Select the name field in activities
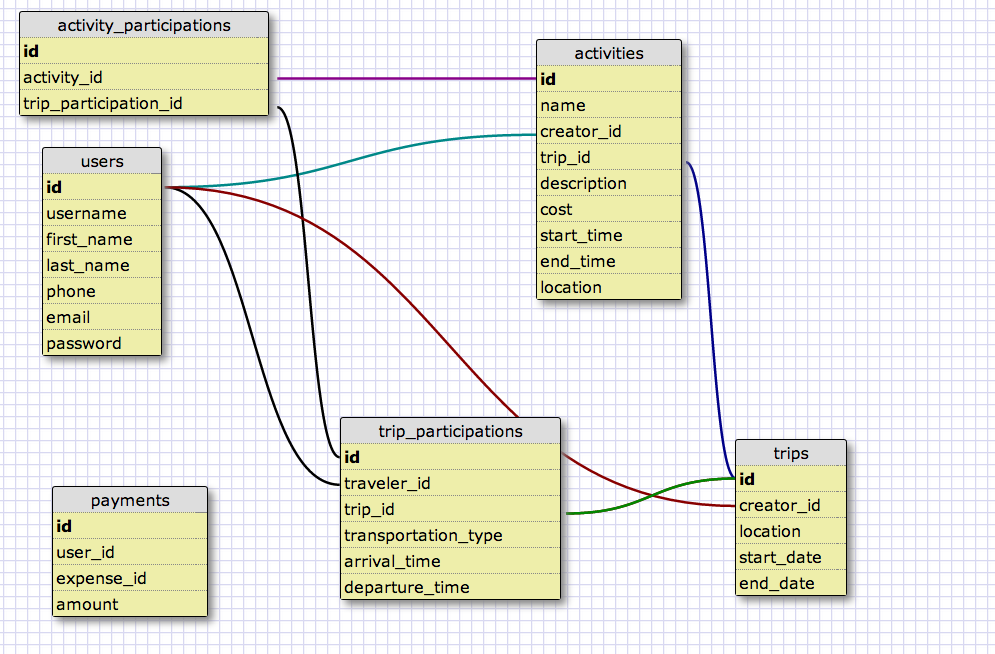Screen dimensions: 995x654 609,105
